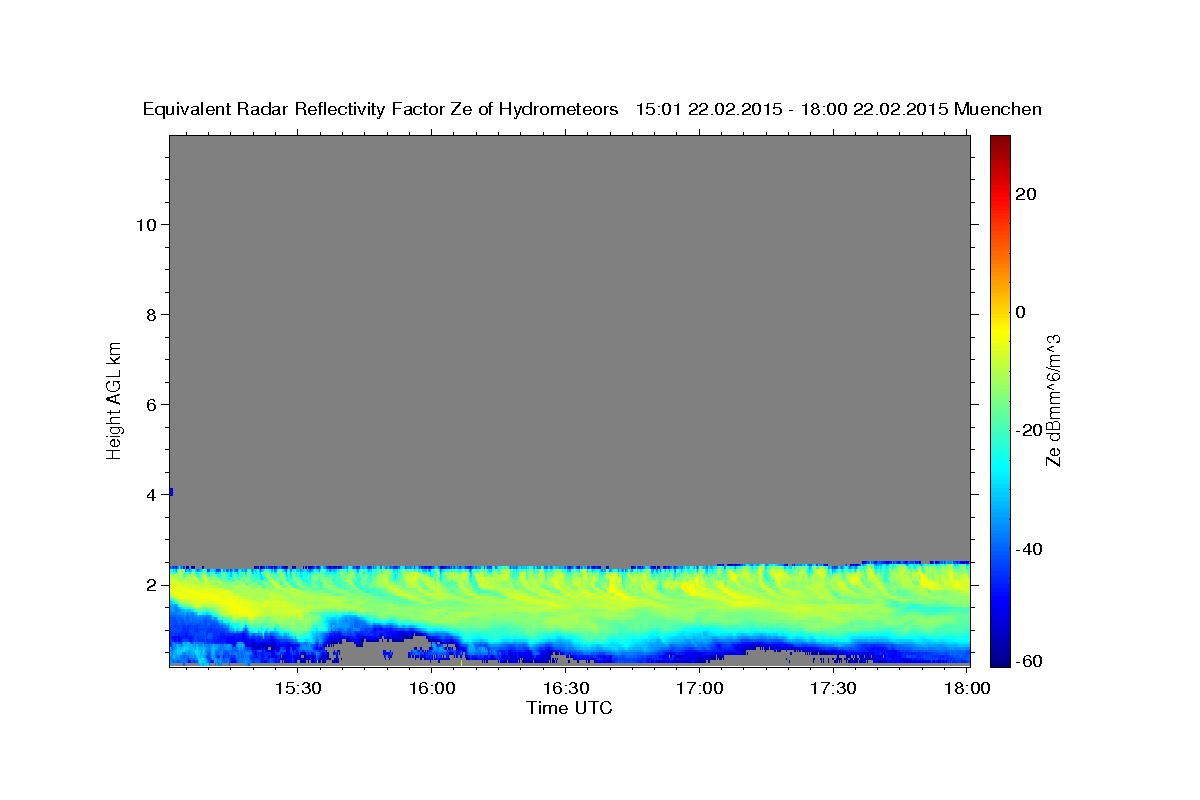
Task: Click the height tick label '2'
Action: coord(150,585)
